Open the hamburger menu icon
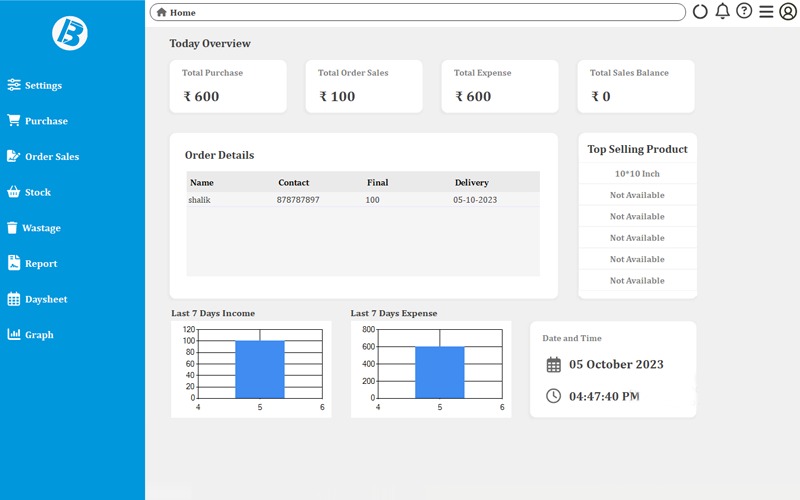The width and height of the screenshot is (800, 500). click(766, 11)
